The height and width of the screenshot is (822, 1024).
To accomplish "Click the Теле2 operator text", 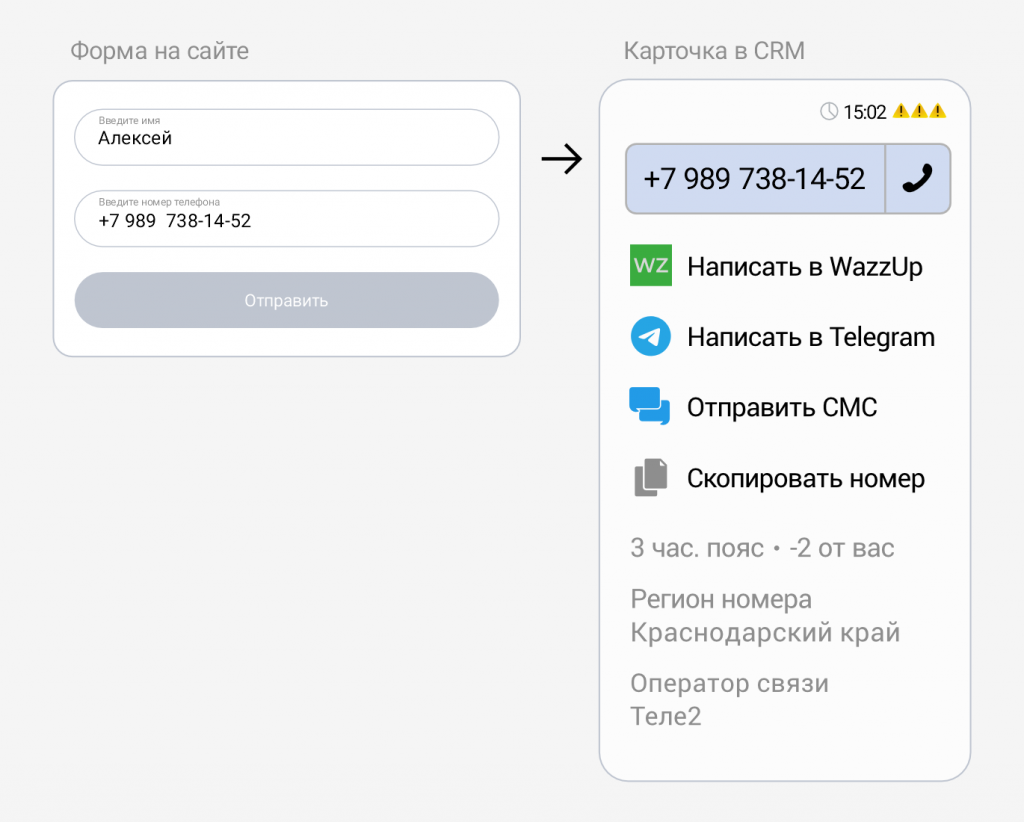I will pyautogui.click(x=666, y=716).
